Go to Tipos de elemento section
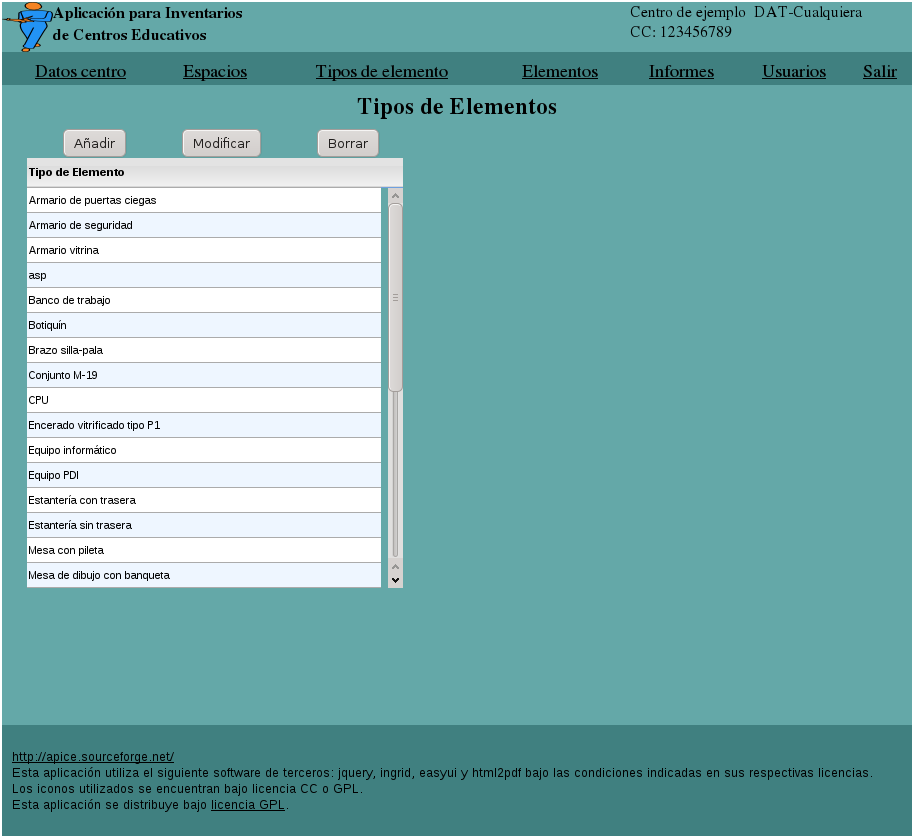The image size is (913, 838). [381, 71]
